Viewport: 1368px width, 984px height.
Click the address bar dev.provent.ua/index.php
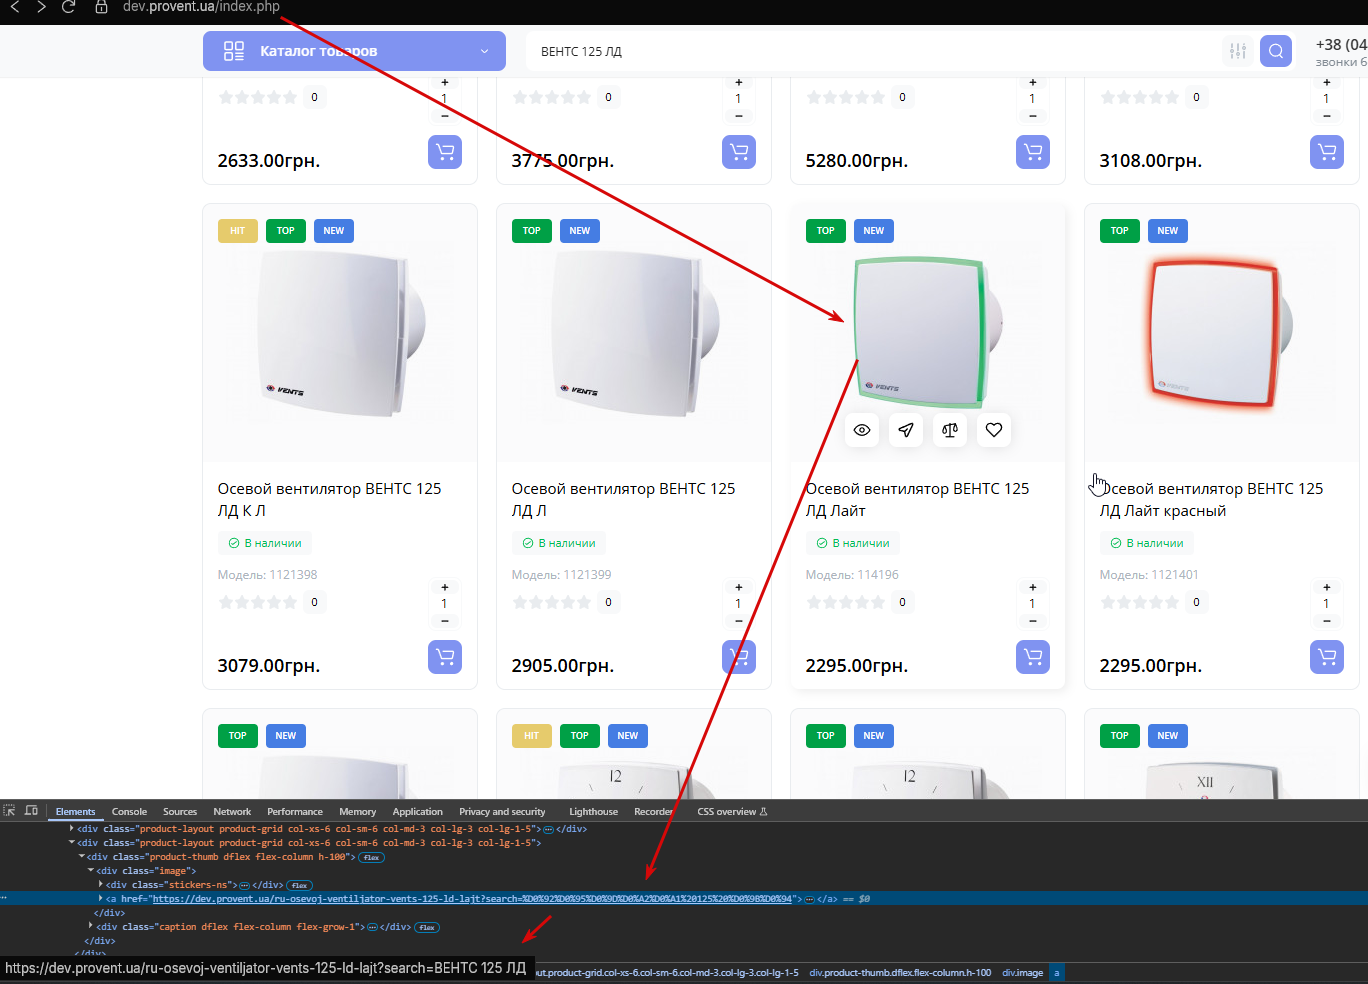pos(201,7)
